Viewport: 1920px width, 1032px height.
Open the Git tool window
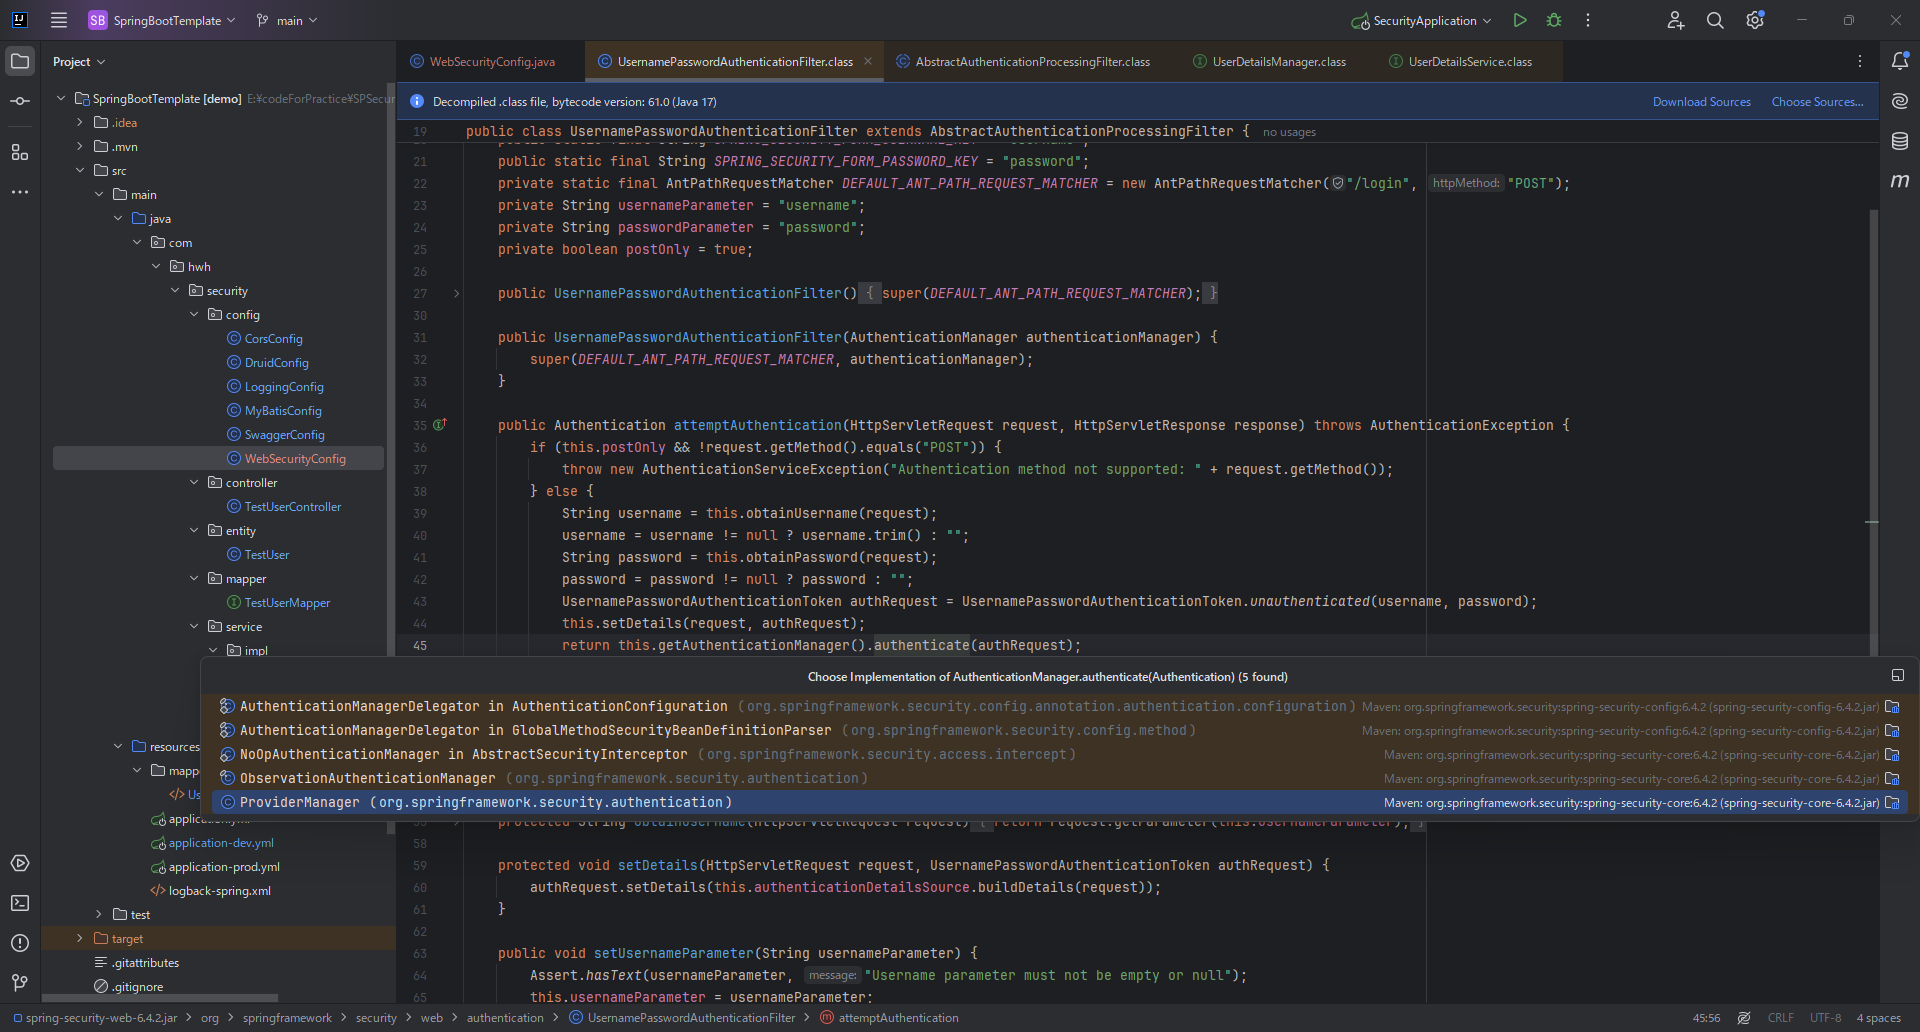coord(20,983)
